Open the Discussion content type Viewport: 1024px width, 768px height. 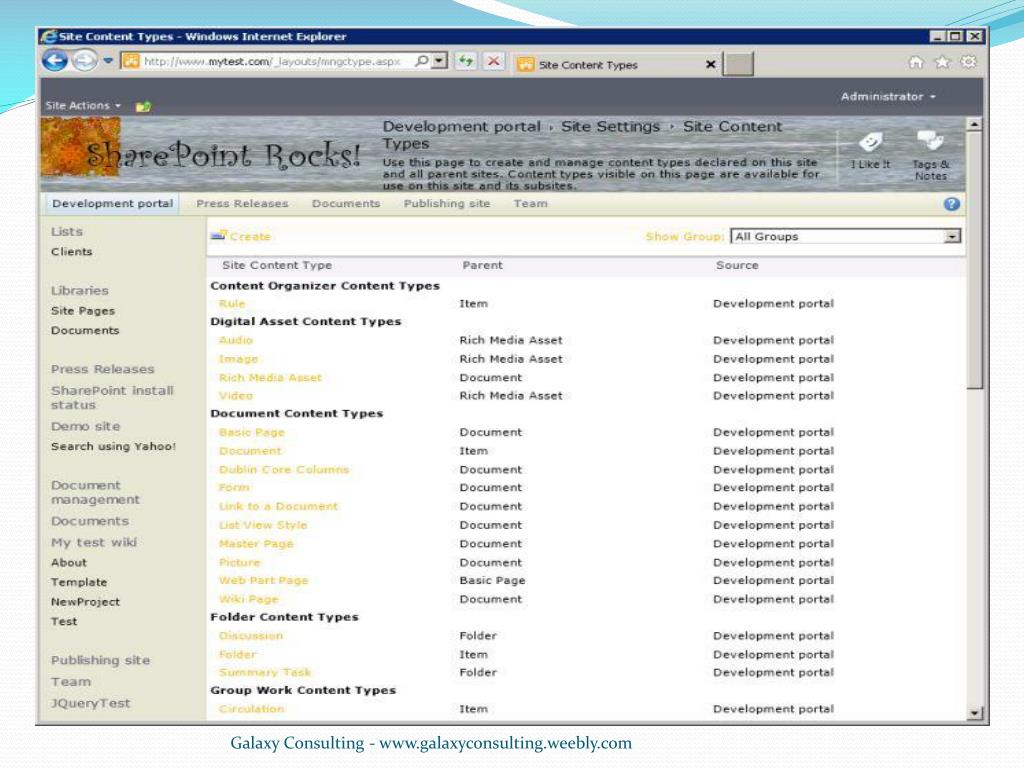click(251, 636)
